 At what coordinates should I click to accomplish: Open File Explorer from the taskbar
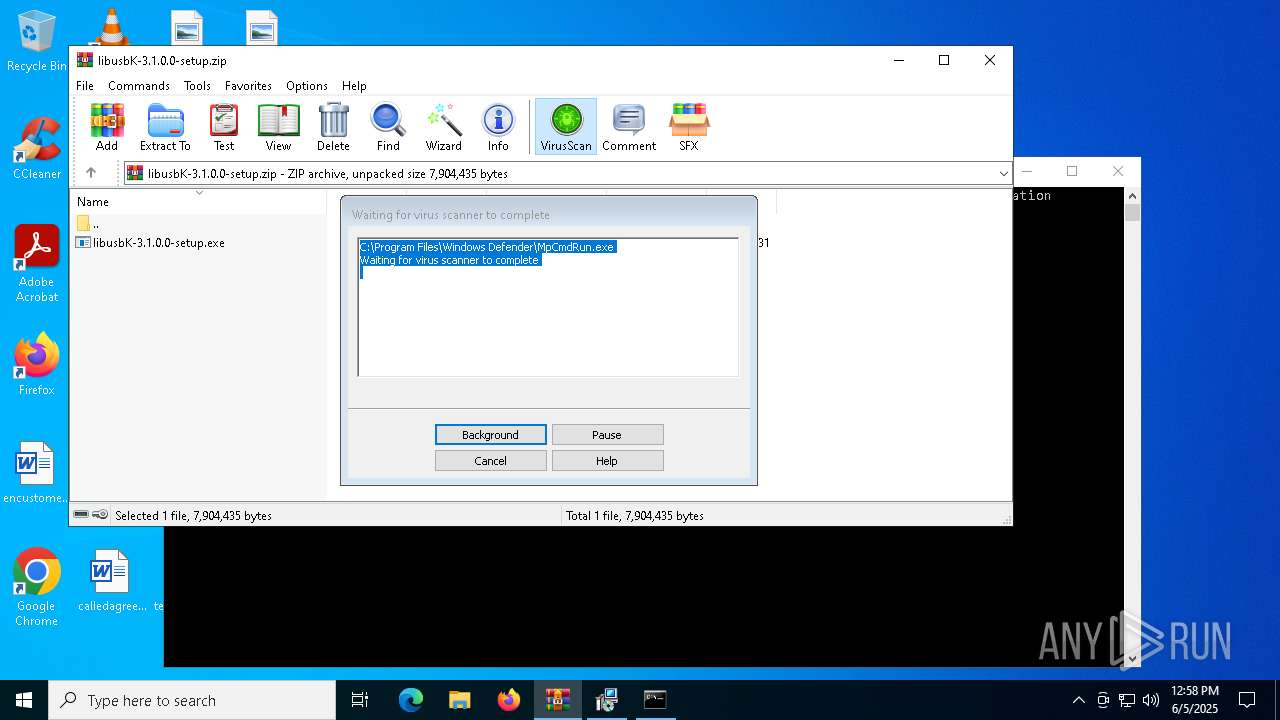click(x=459, y=700)
